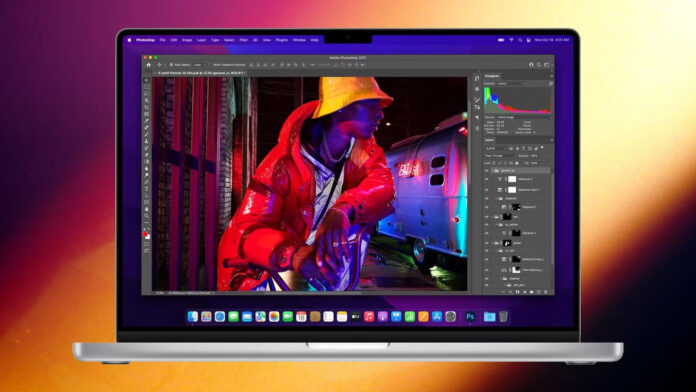Select the Clone Stamp tool
This screenshot has width=696, height=392.
coord(147,141)
